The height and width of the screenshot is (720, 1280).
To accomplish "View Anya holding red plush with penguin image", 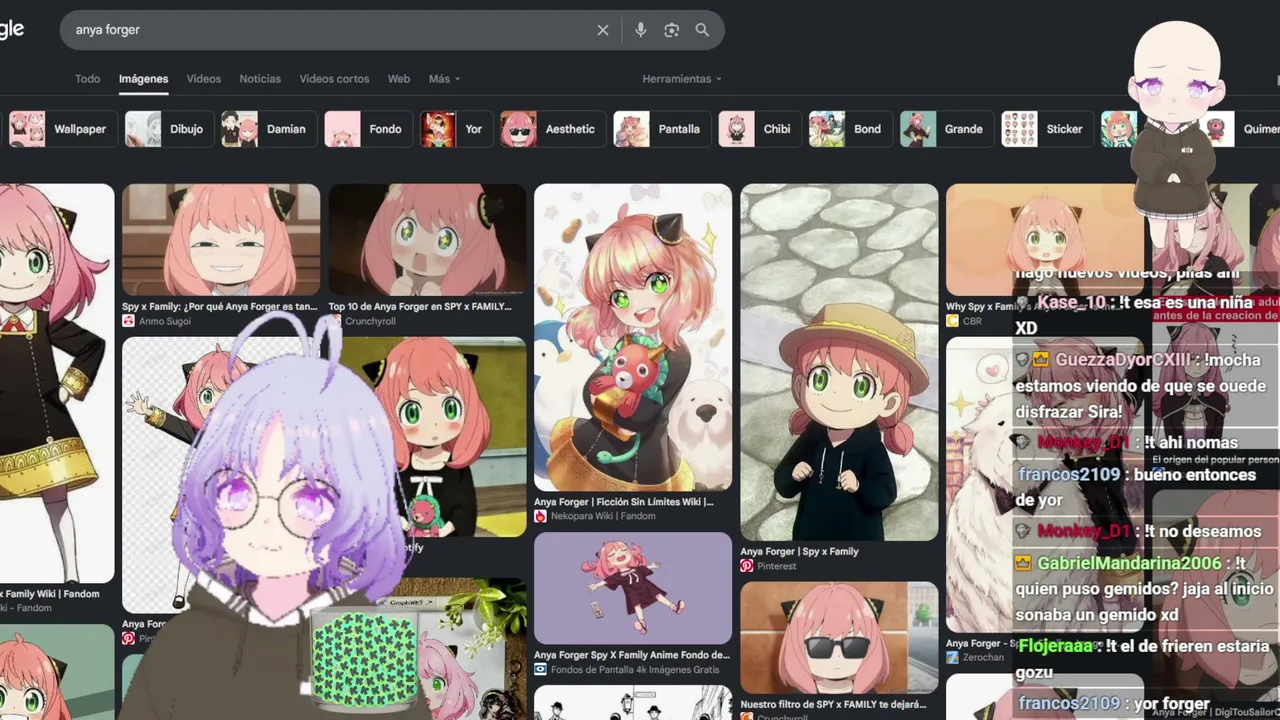I will [633, 337].
